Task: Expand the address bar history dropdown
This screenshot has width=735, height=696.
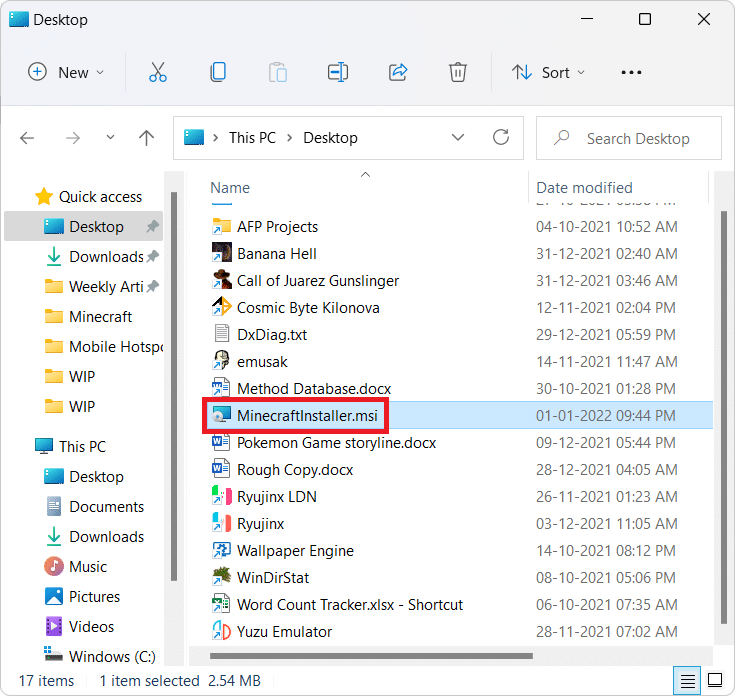Action: pos(458,138)
